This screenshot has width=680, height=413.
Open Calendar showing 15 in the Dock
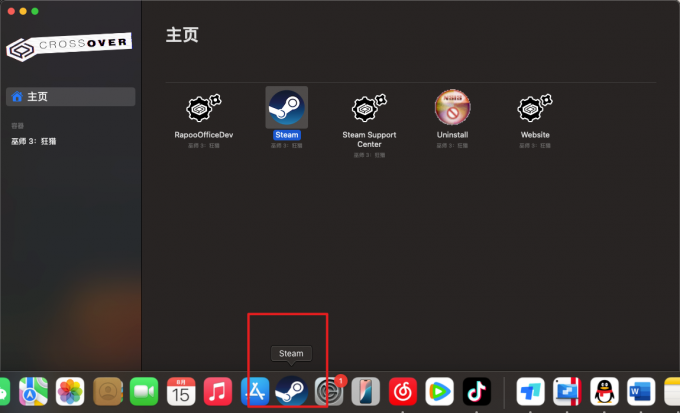pos(181,392)
